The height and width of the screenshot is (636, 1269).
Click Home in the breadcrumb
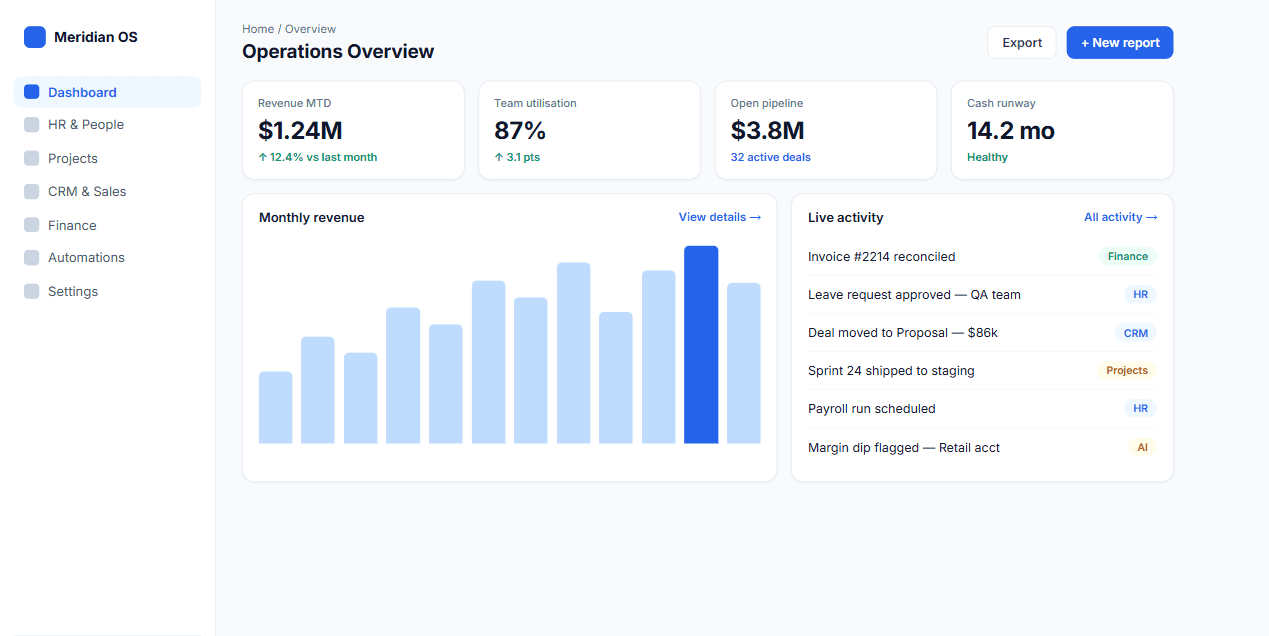tap(258, 29)
